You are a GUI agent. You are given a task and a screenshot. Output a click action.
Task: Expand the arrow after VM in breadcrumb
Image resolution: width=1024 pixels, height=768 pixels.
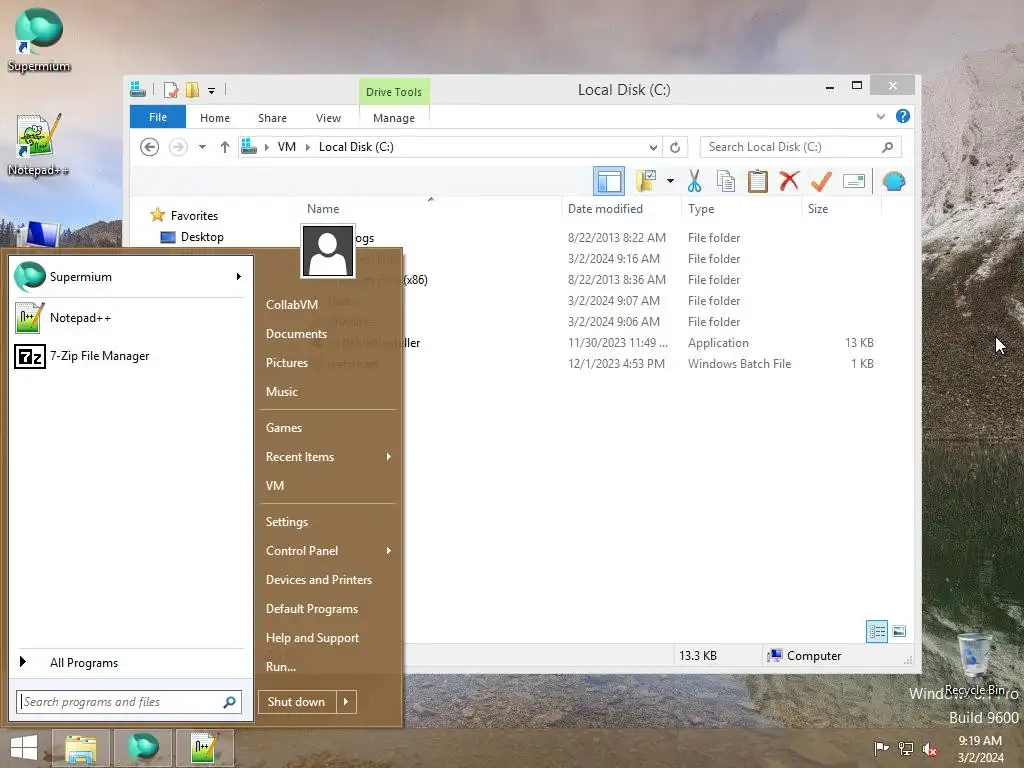pos(308,147)
